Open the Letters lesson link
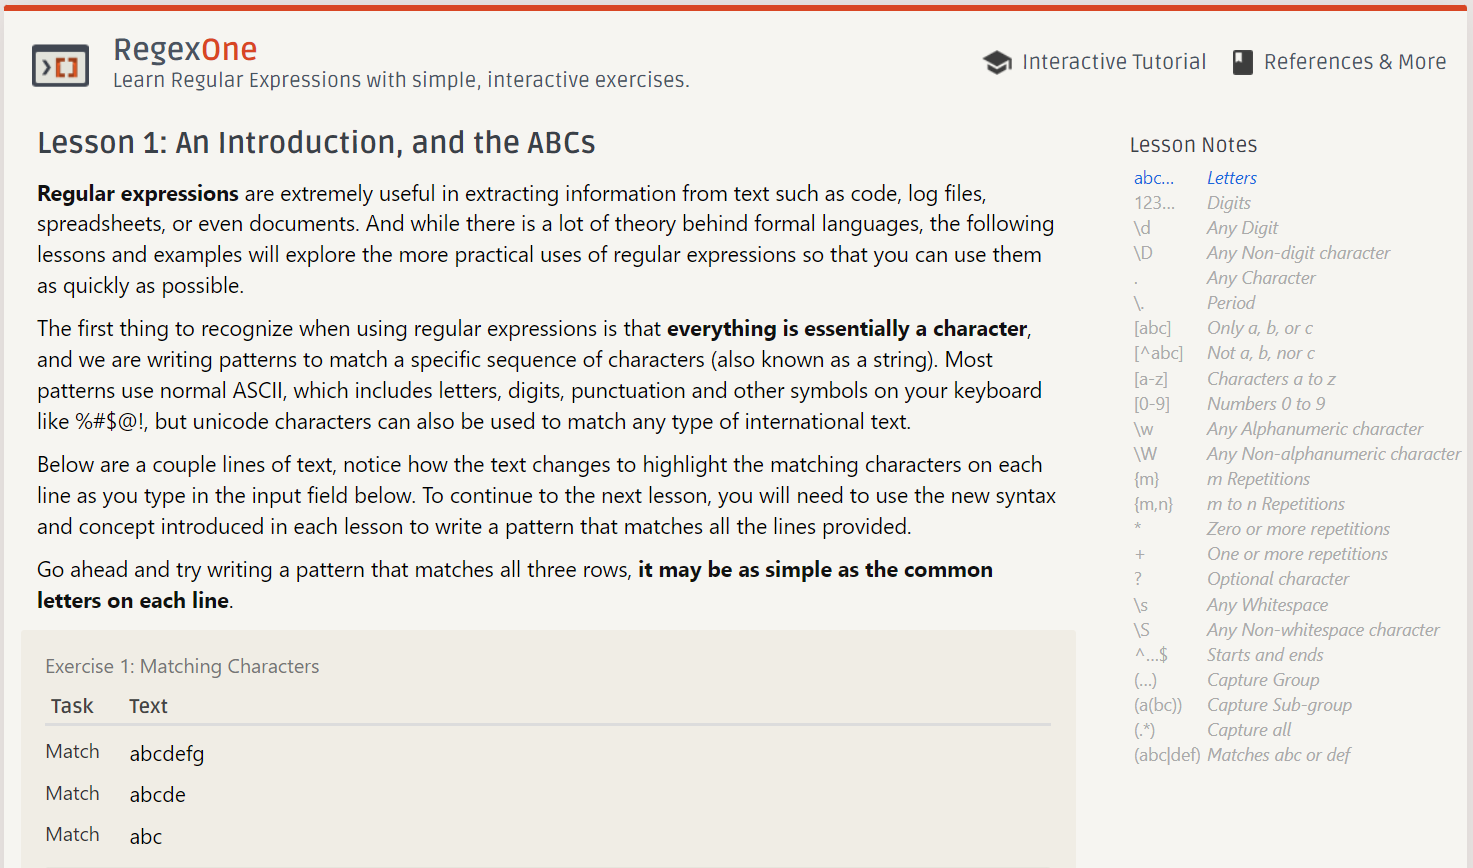The height and width of the screenshot is (868, 1473). pos(1232,178)
